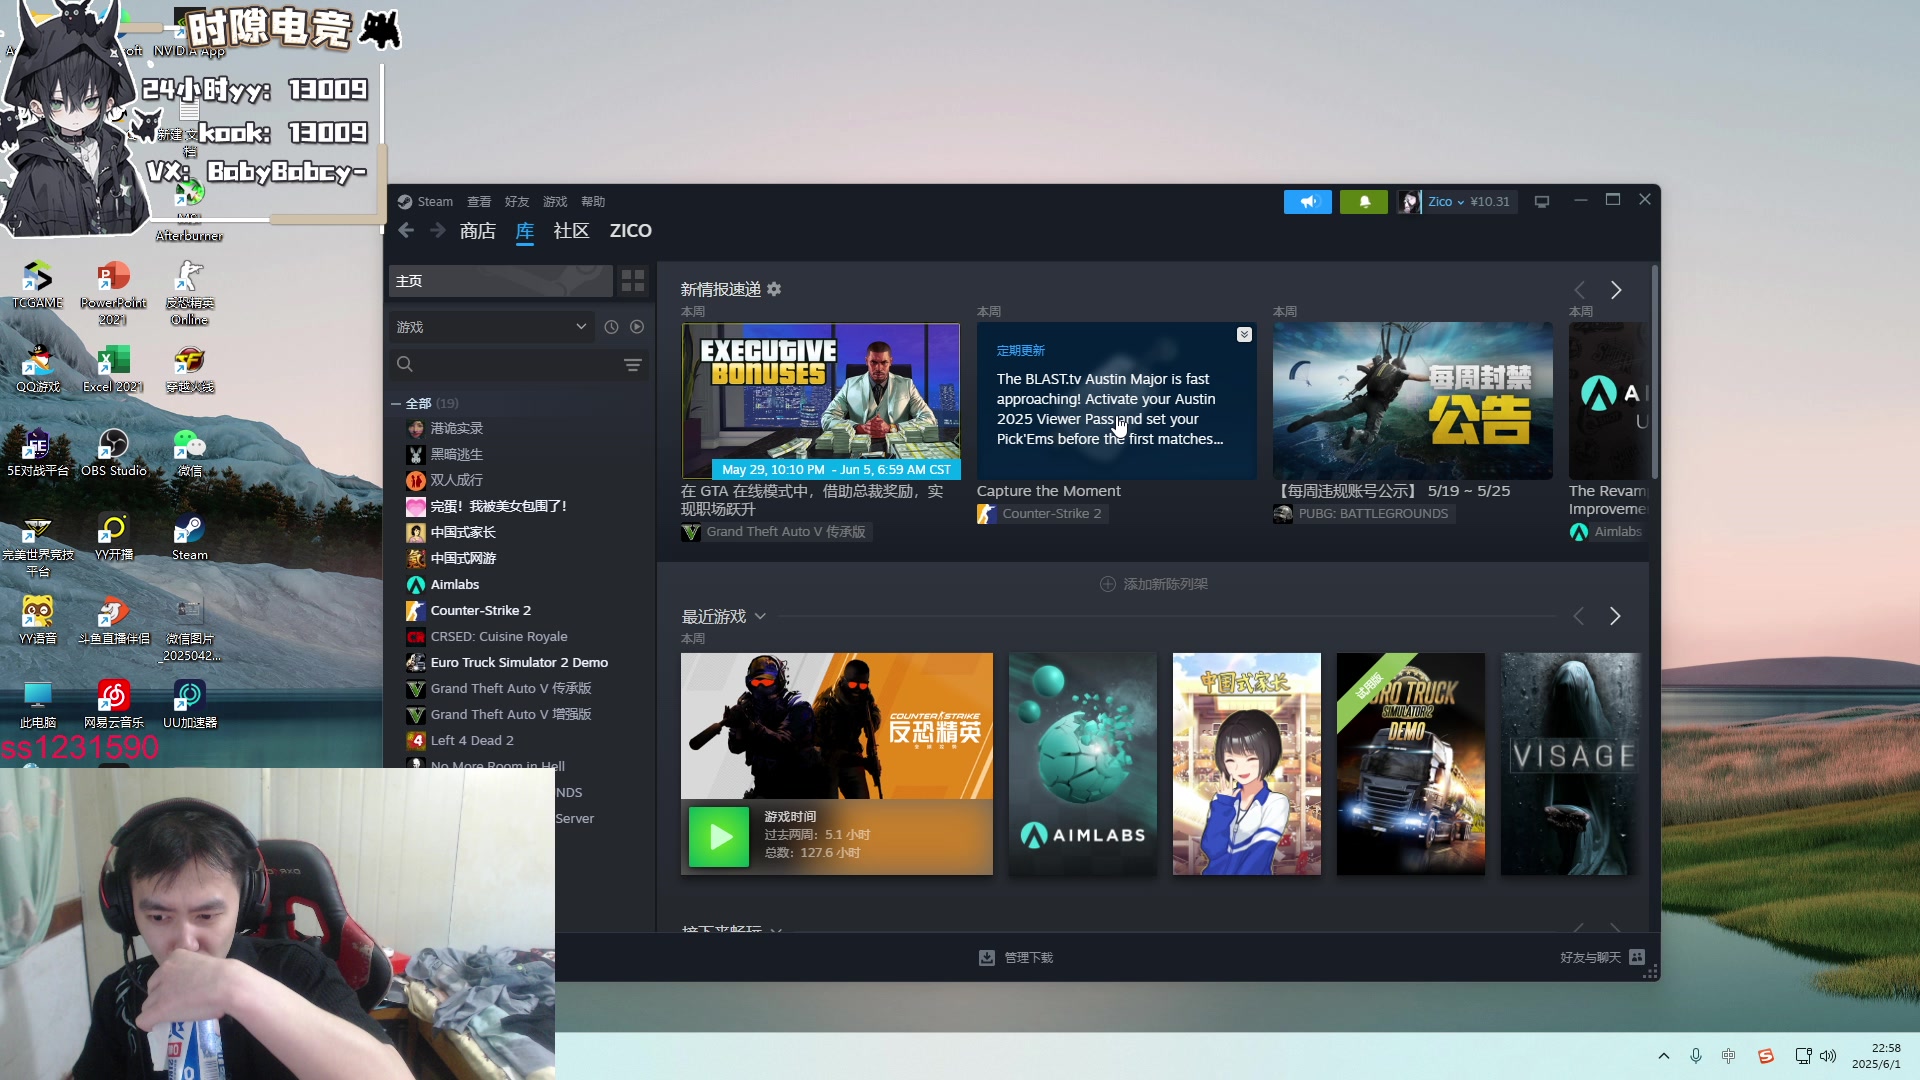Click the Steam logo menu
This screenshot has width=1920, height=1080.
point(425,202)
